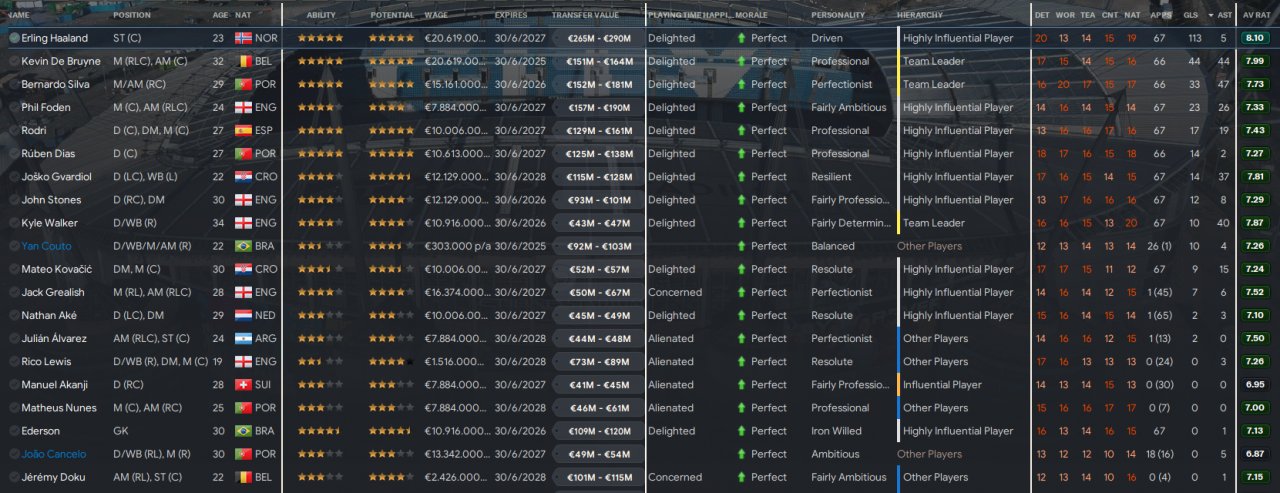Sort by the AGE column header
Screen dimensions: 1280x493
point(220,15)
